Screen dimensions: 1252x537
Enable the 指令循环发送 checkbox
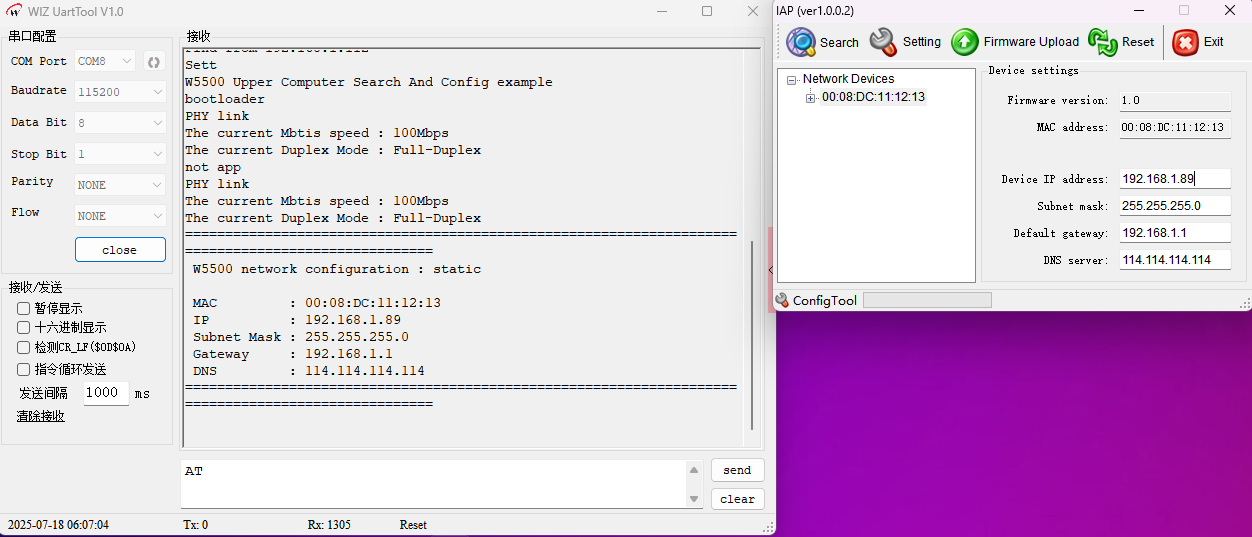click(x=24, y=370)
